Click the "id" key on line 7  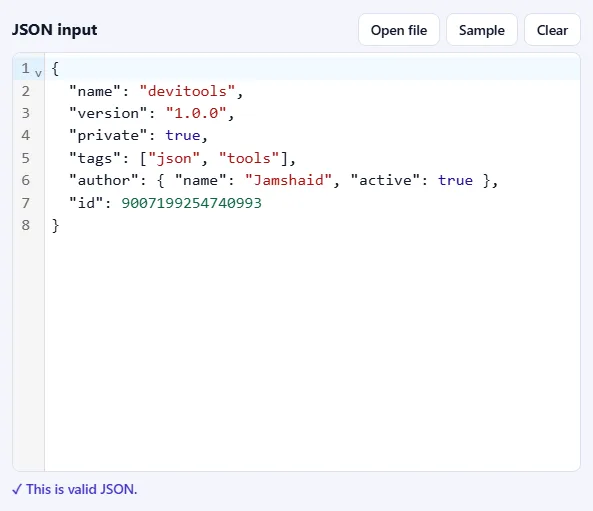pos(86,203)
